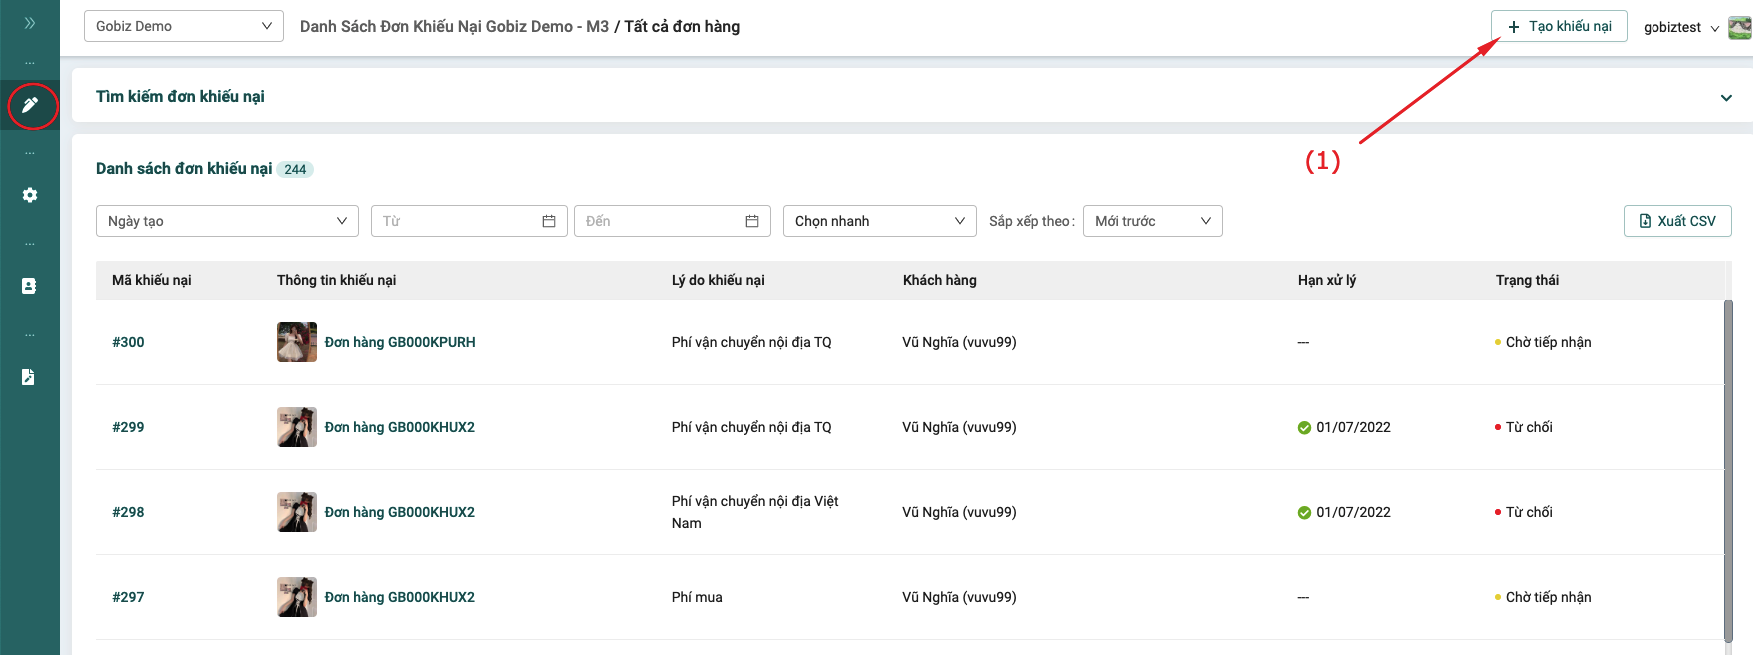Viewport: 1753px width, 655px height.
Task: Open the Mới trước sort order dropdown
Action: point(1152,221)
